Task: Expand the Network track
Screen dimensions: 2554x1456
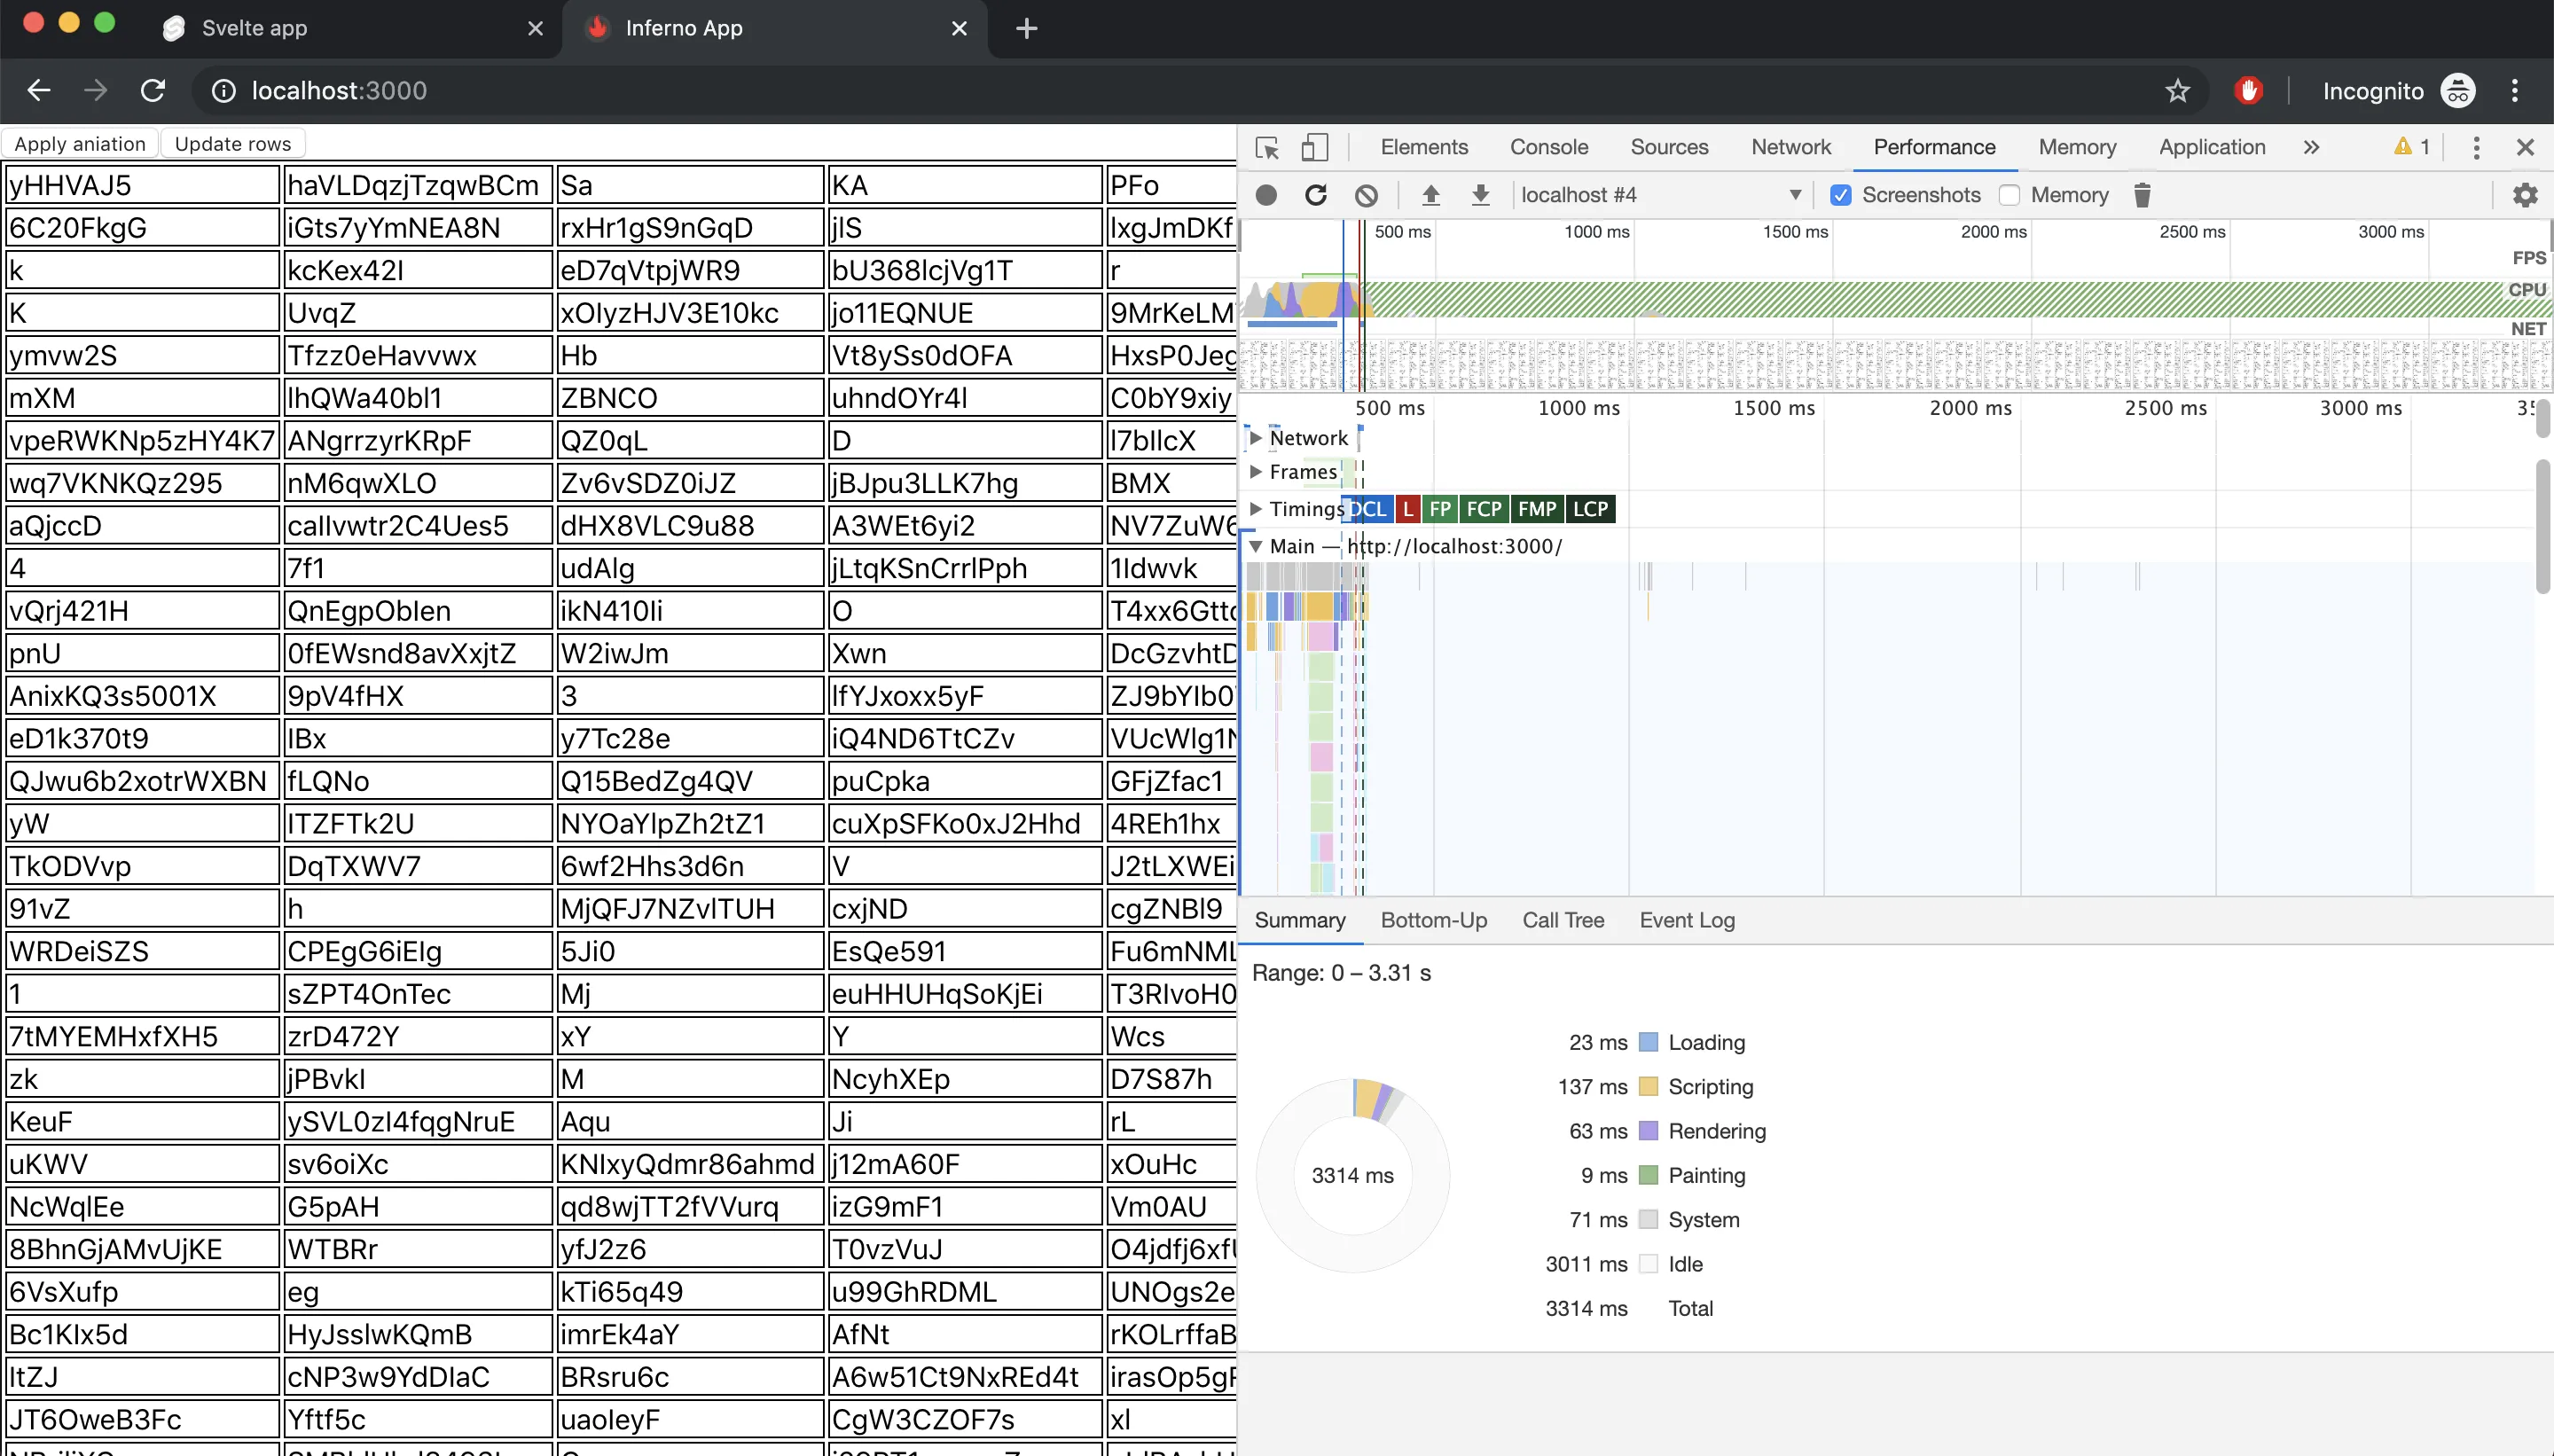Action: coord(1256,438)
